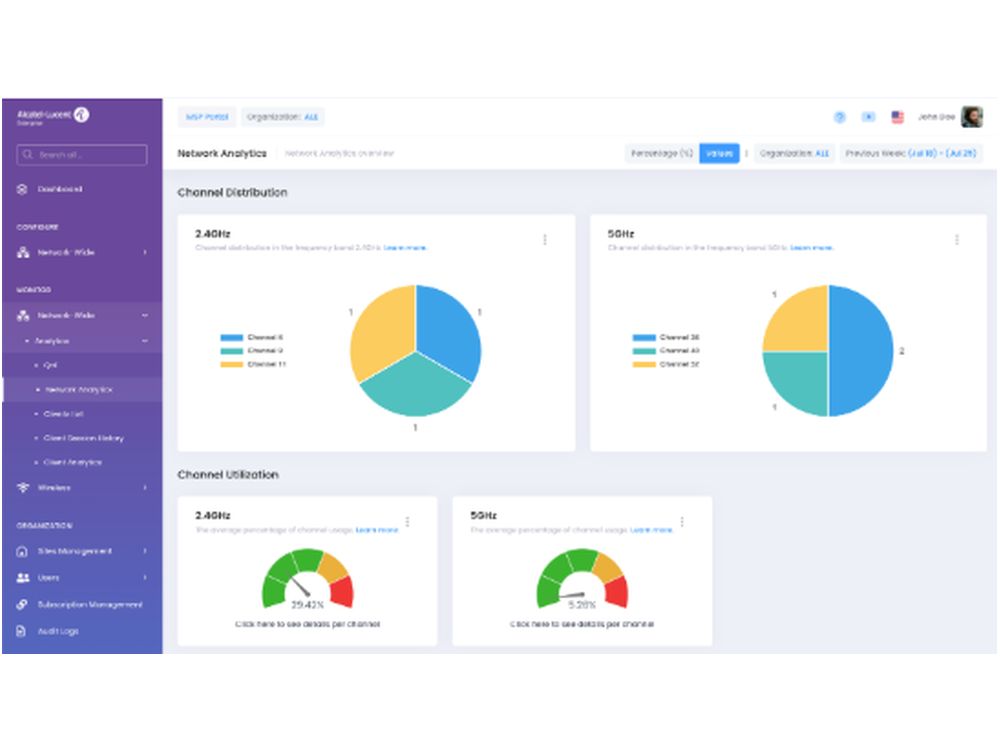Screen dimensions: 1000x750
Task: Open Client Session History
Action: pyautogui.click(x=81, y=438)
